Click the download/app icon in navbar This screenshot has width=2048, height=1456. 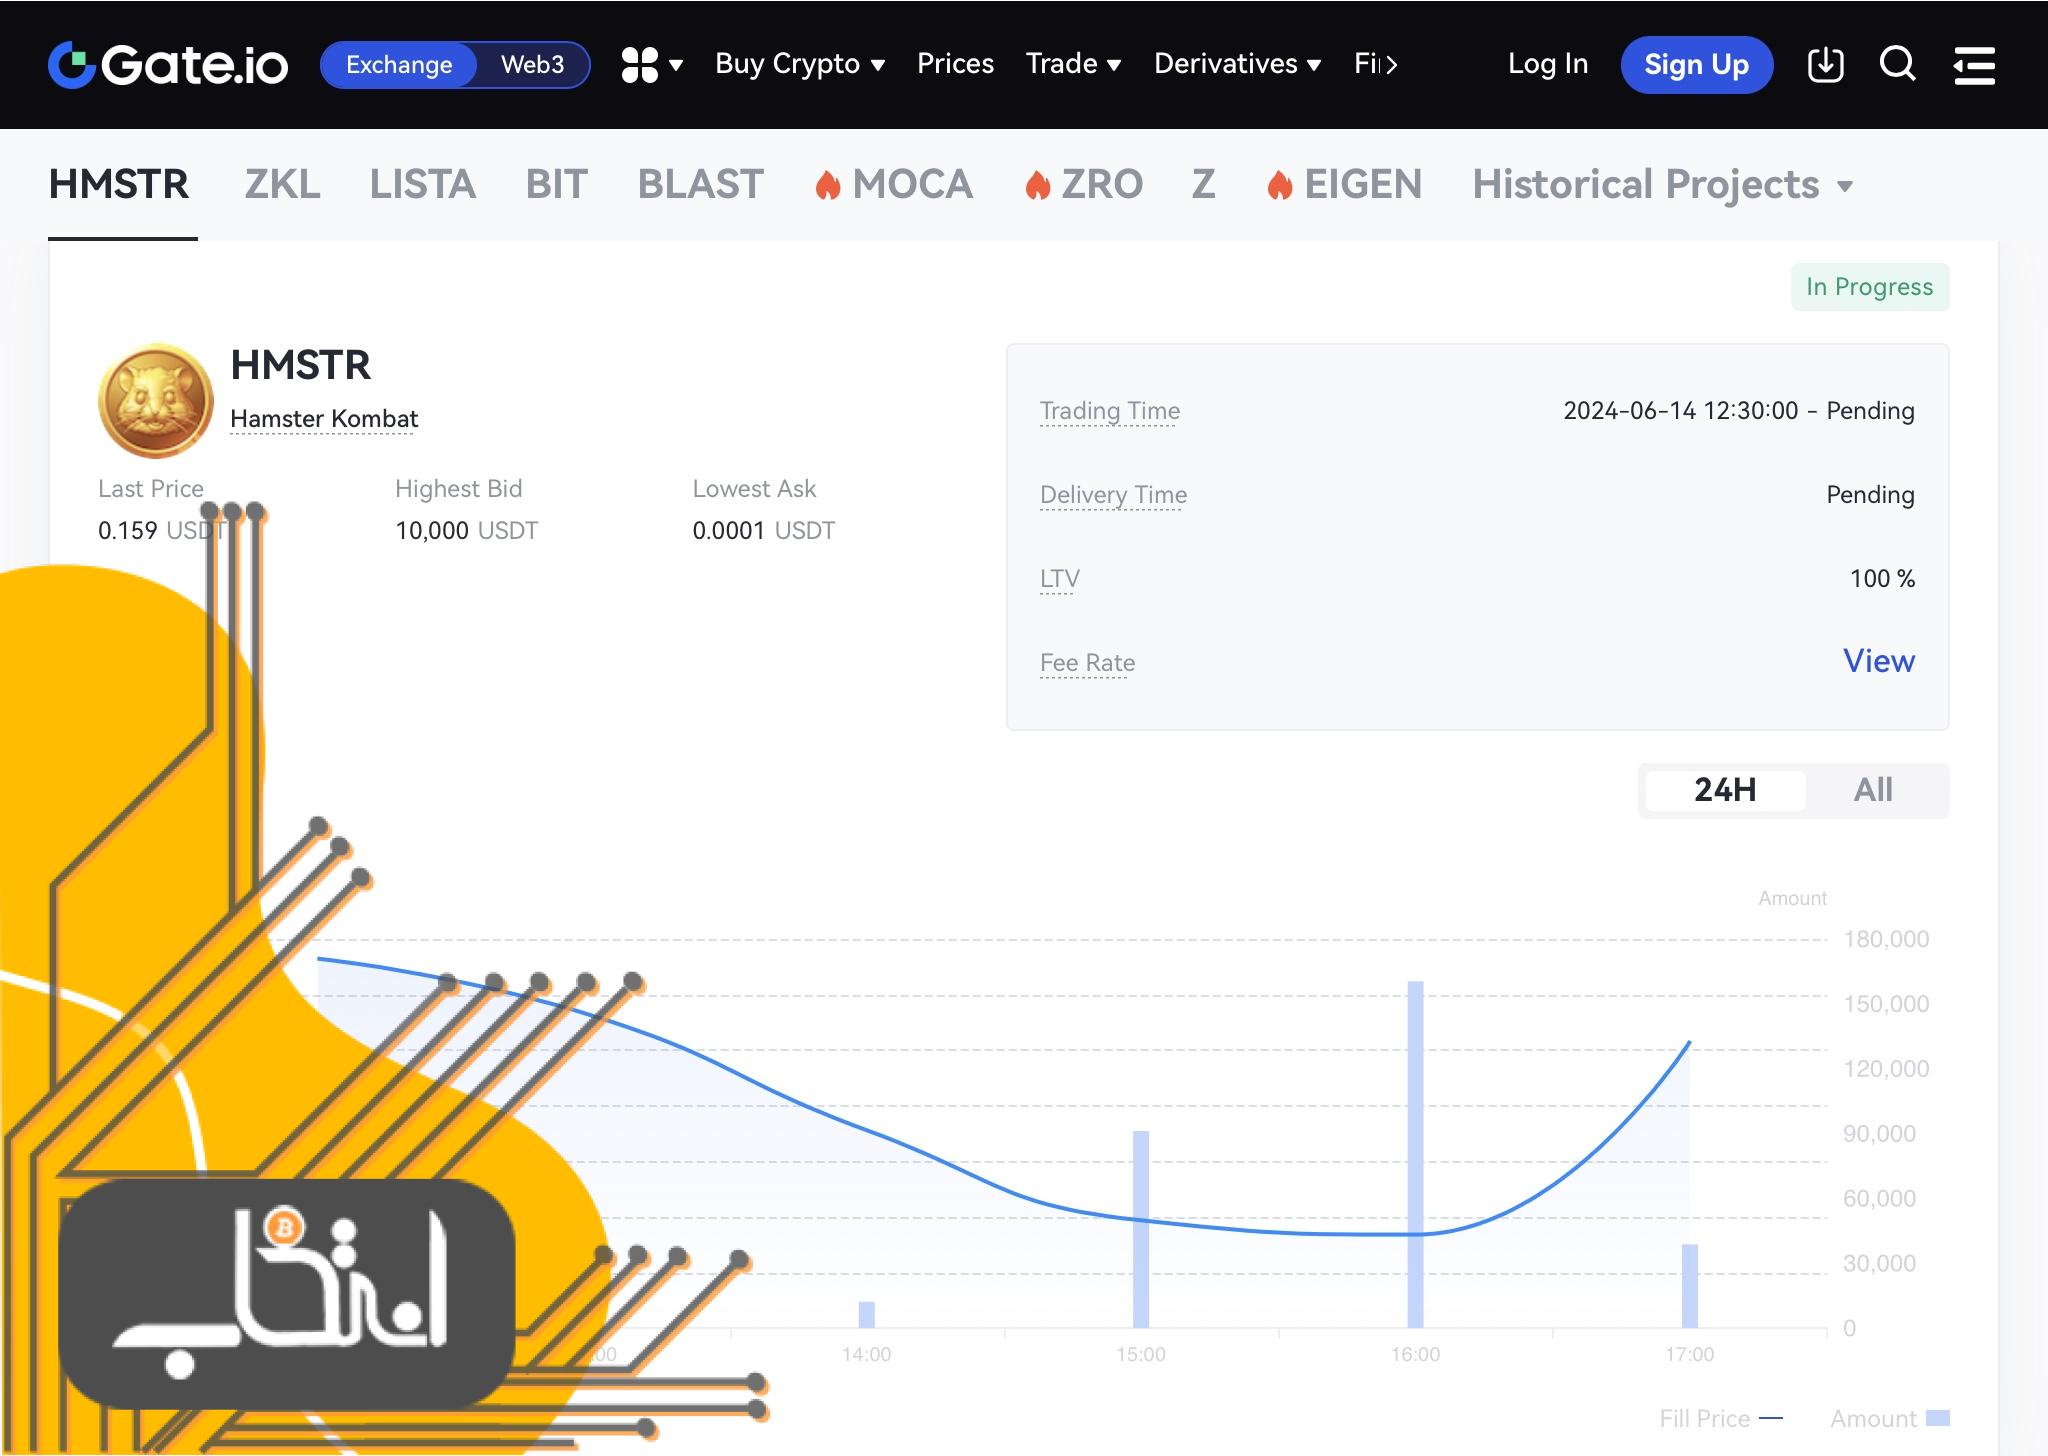point(1826,65)
